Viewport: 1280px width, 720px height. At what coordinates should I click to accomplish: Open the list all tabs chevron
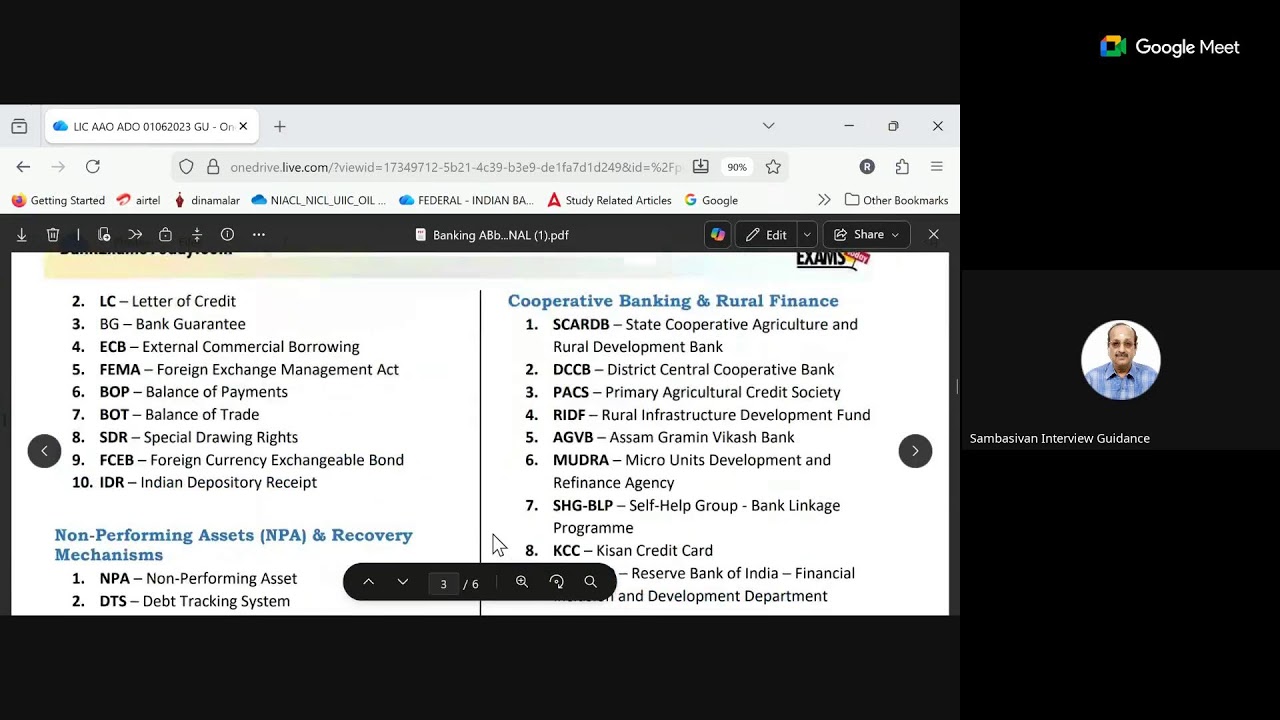coord(768,126)
